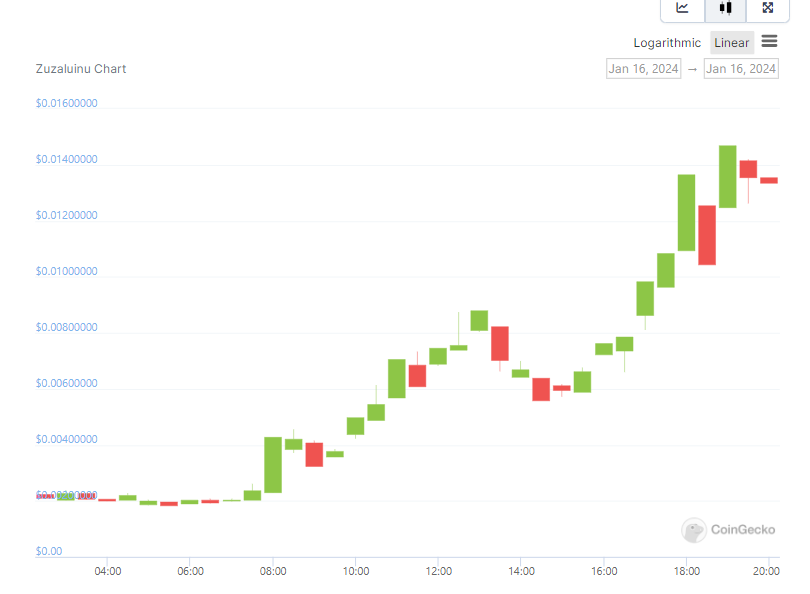This screenshot has height=594, width=810.
Task: Open the chart hamburger context menu
Action: point(769,41)
